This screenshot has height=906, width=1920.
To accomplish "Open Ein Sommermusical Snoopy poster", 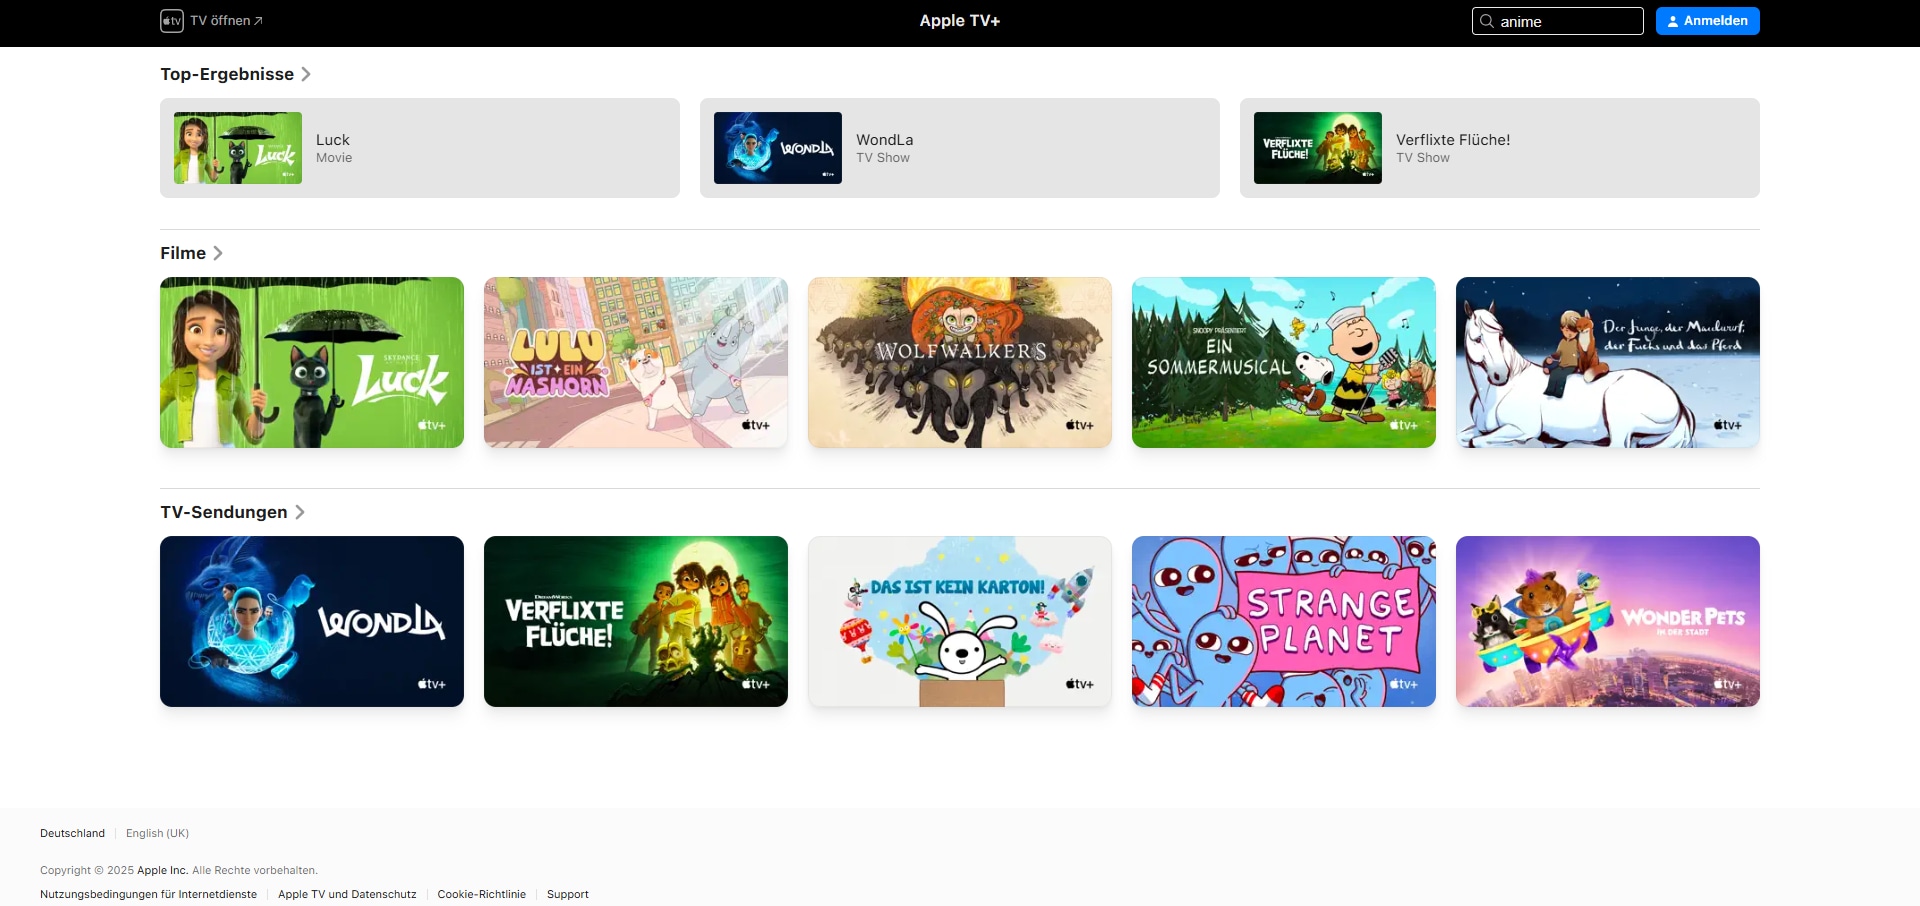I will coord(1284,362).
